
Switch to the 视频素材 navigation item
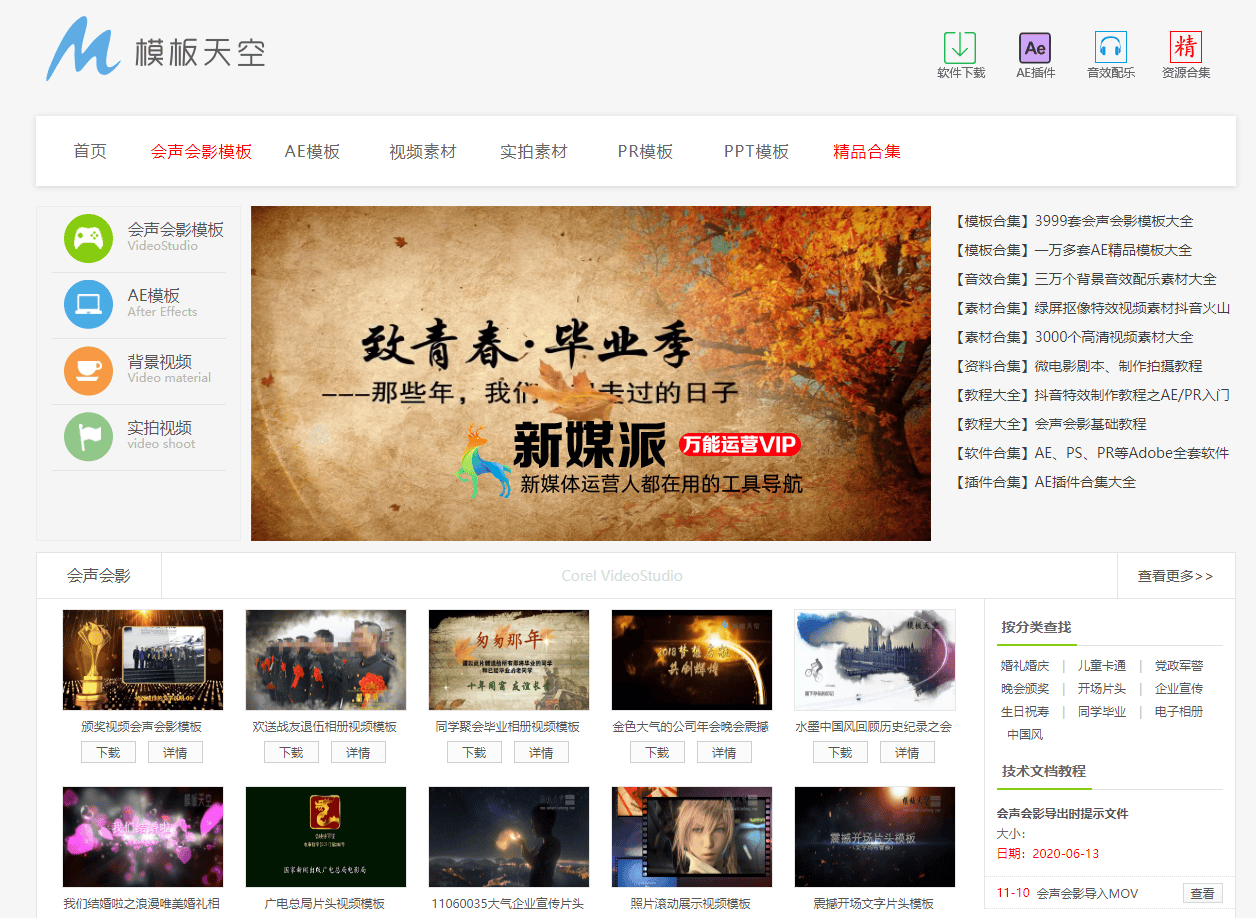point(422,152)
